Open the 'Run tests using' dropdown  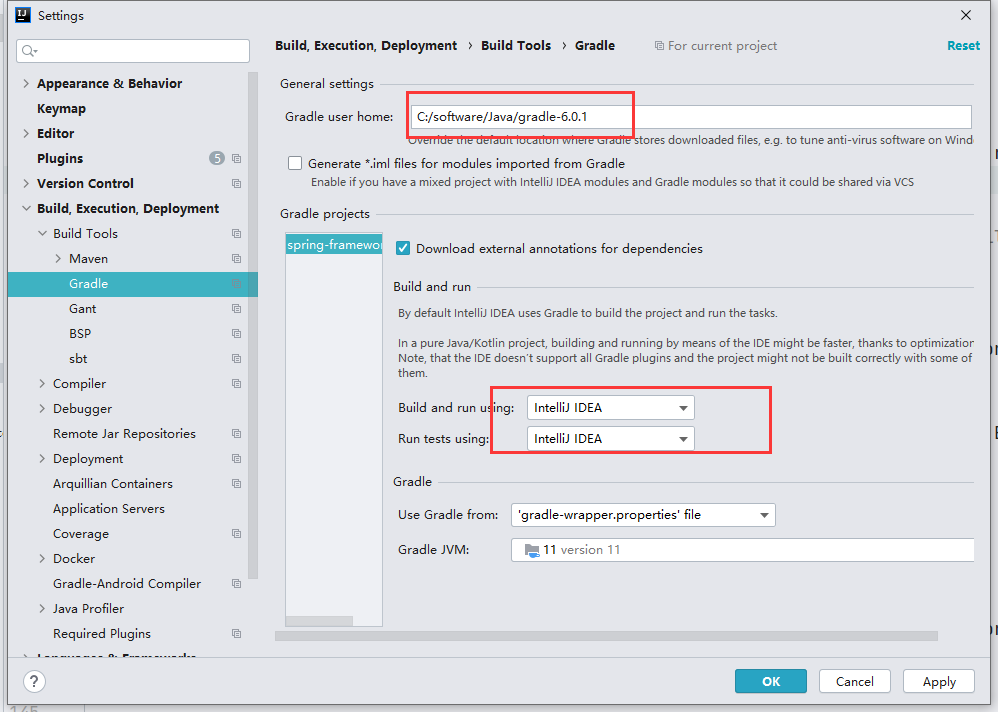point(610,438)
